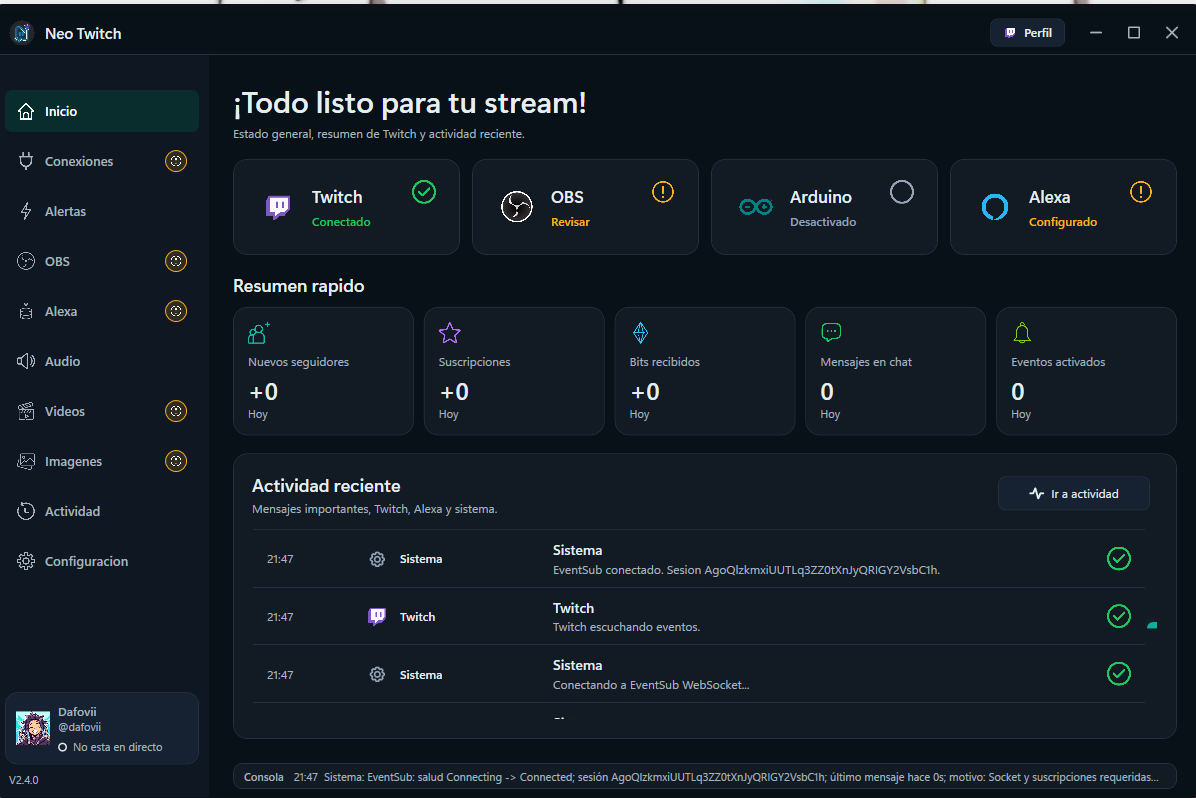
Task: Click the speaker icon for Audio
Action: [x=26, y=361]
